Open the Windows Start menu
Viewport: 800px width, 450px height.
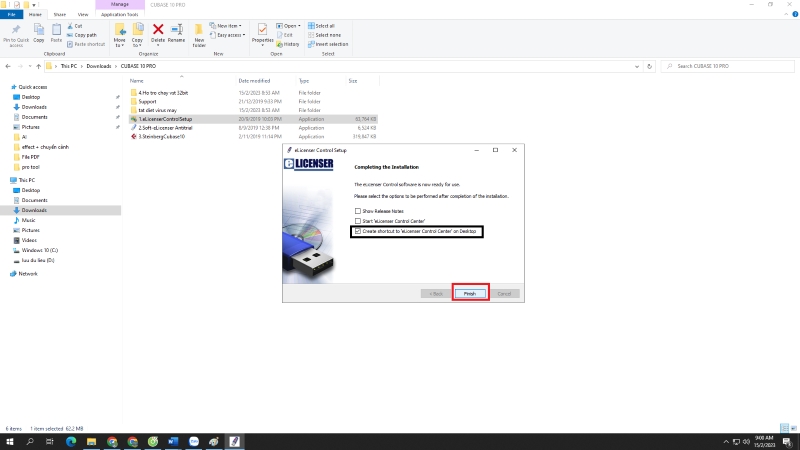tap(10, 441)
